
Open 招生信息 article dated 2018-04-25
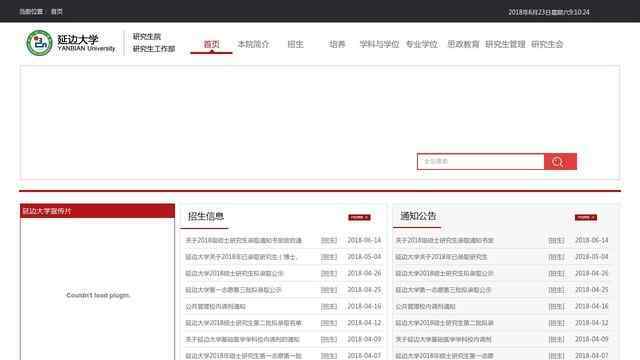pyautogui.click(x=233, y=290)
